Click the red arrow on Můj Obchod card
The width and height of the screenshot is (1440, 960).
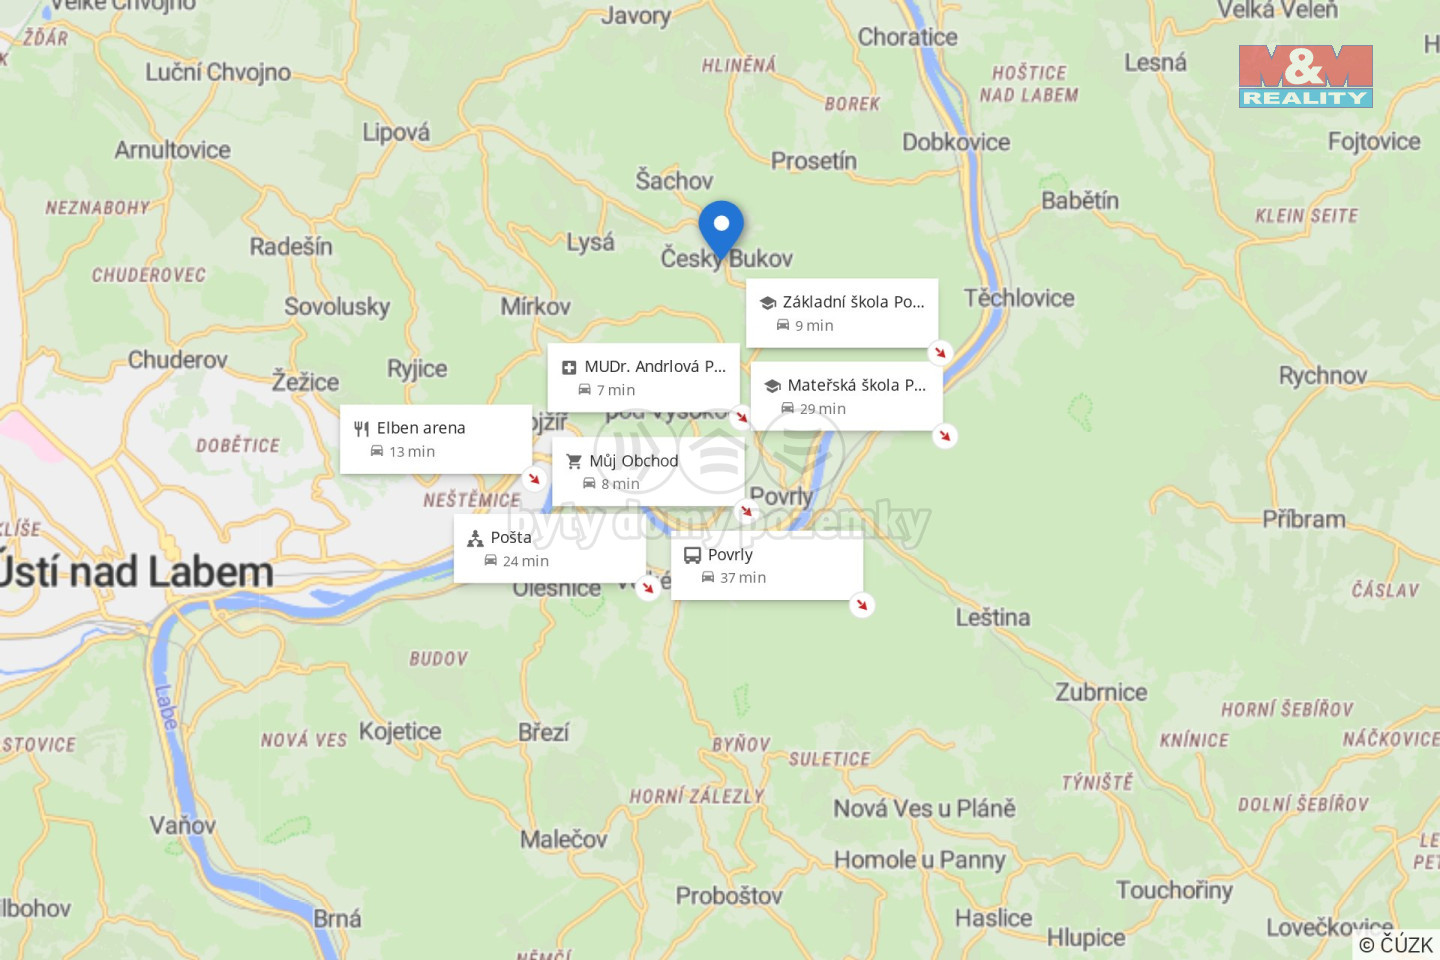pyautogui.click(x=746, y=511)
